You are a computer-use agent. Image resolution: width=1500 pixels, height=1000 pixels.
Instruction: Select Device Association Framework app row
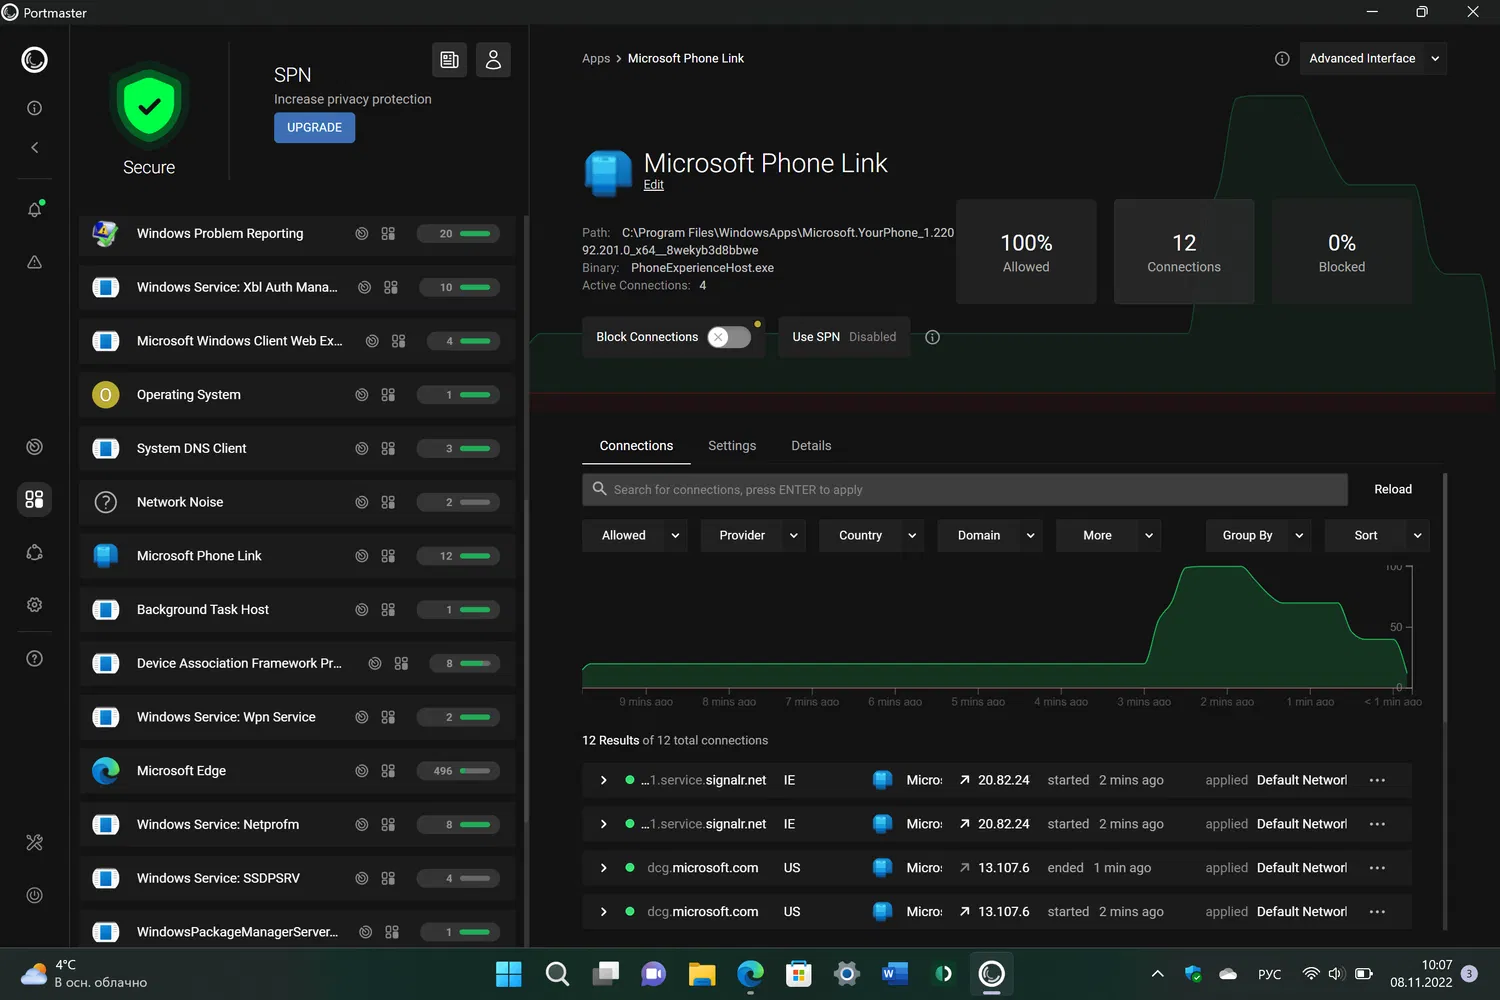(x=297, y=663)
